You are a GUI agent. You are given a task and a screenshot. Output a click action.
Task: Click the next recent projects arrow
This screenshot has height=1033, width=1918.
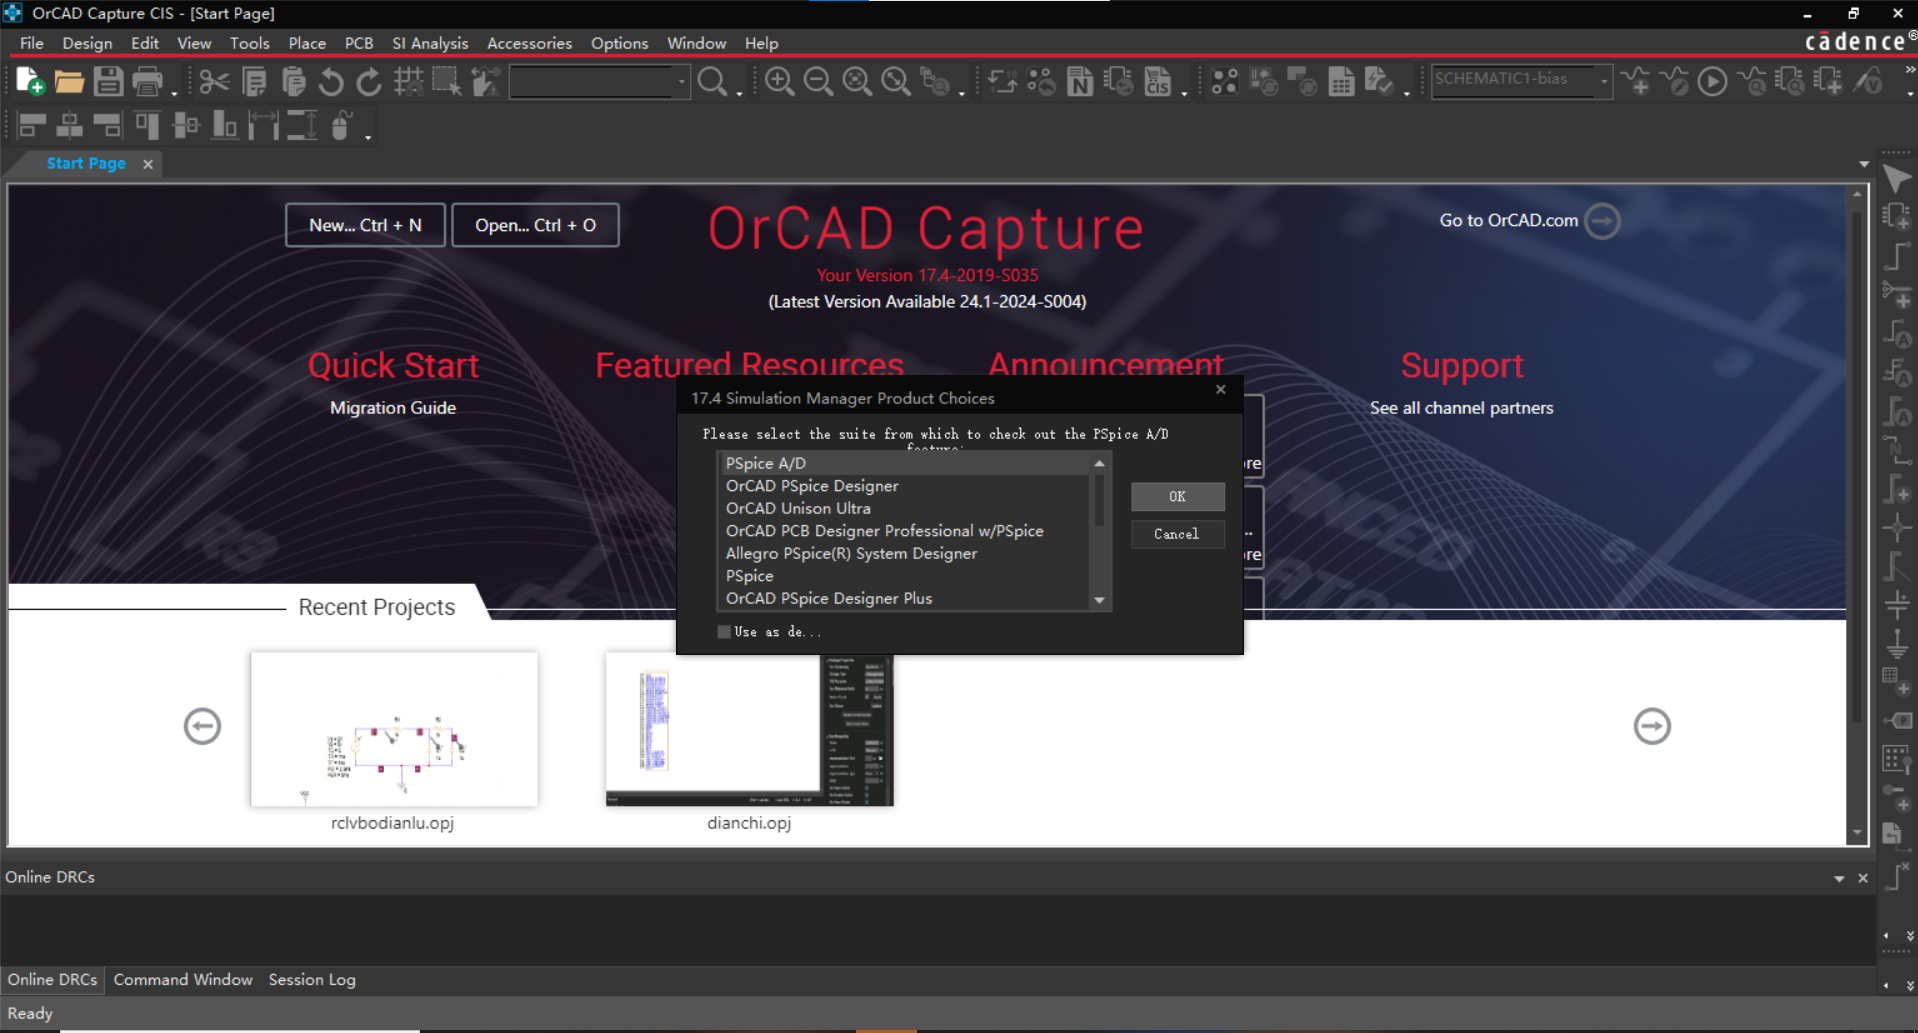click(x=1652, y=726)
